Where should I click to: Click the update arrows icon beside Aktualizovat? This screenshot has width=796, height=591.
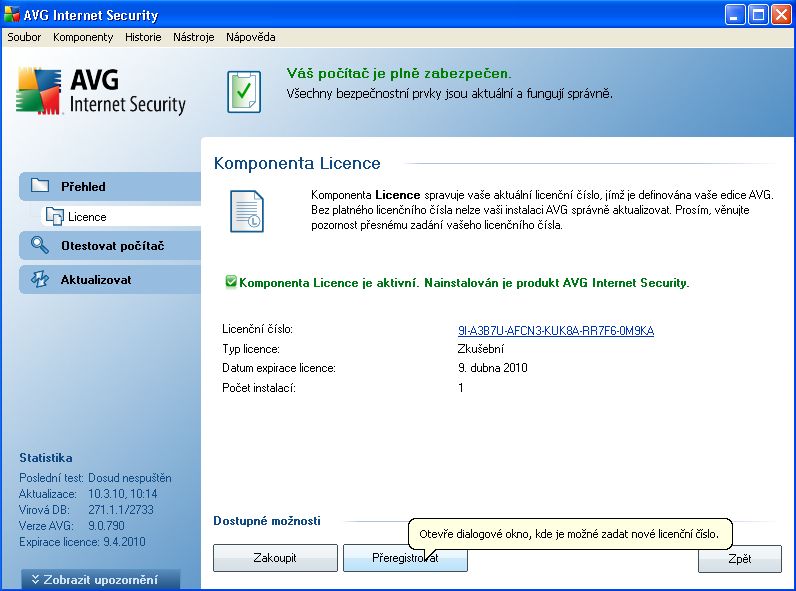click(40, 279)
